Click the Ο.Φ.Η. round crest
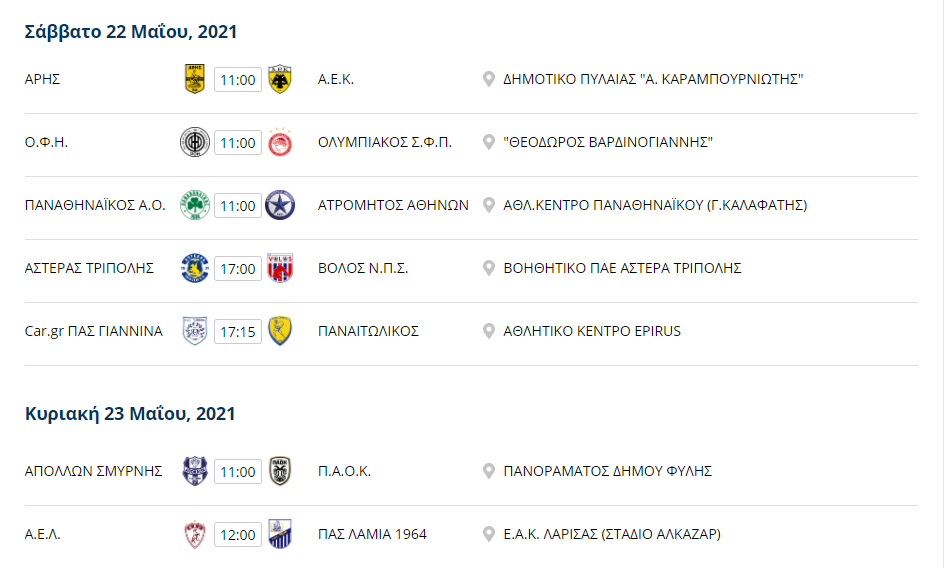Viewport: 944px width, 568px height. tap(195, 142)
